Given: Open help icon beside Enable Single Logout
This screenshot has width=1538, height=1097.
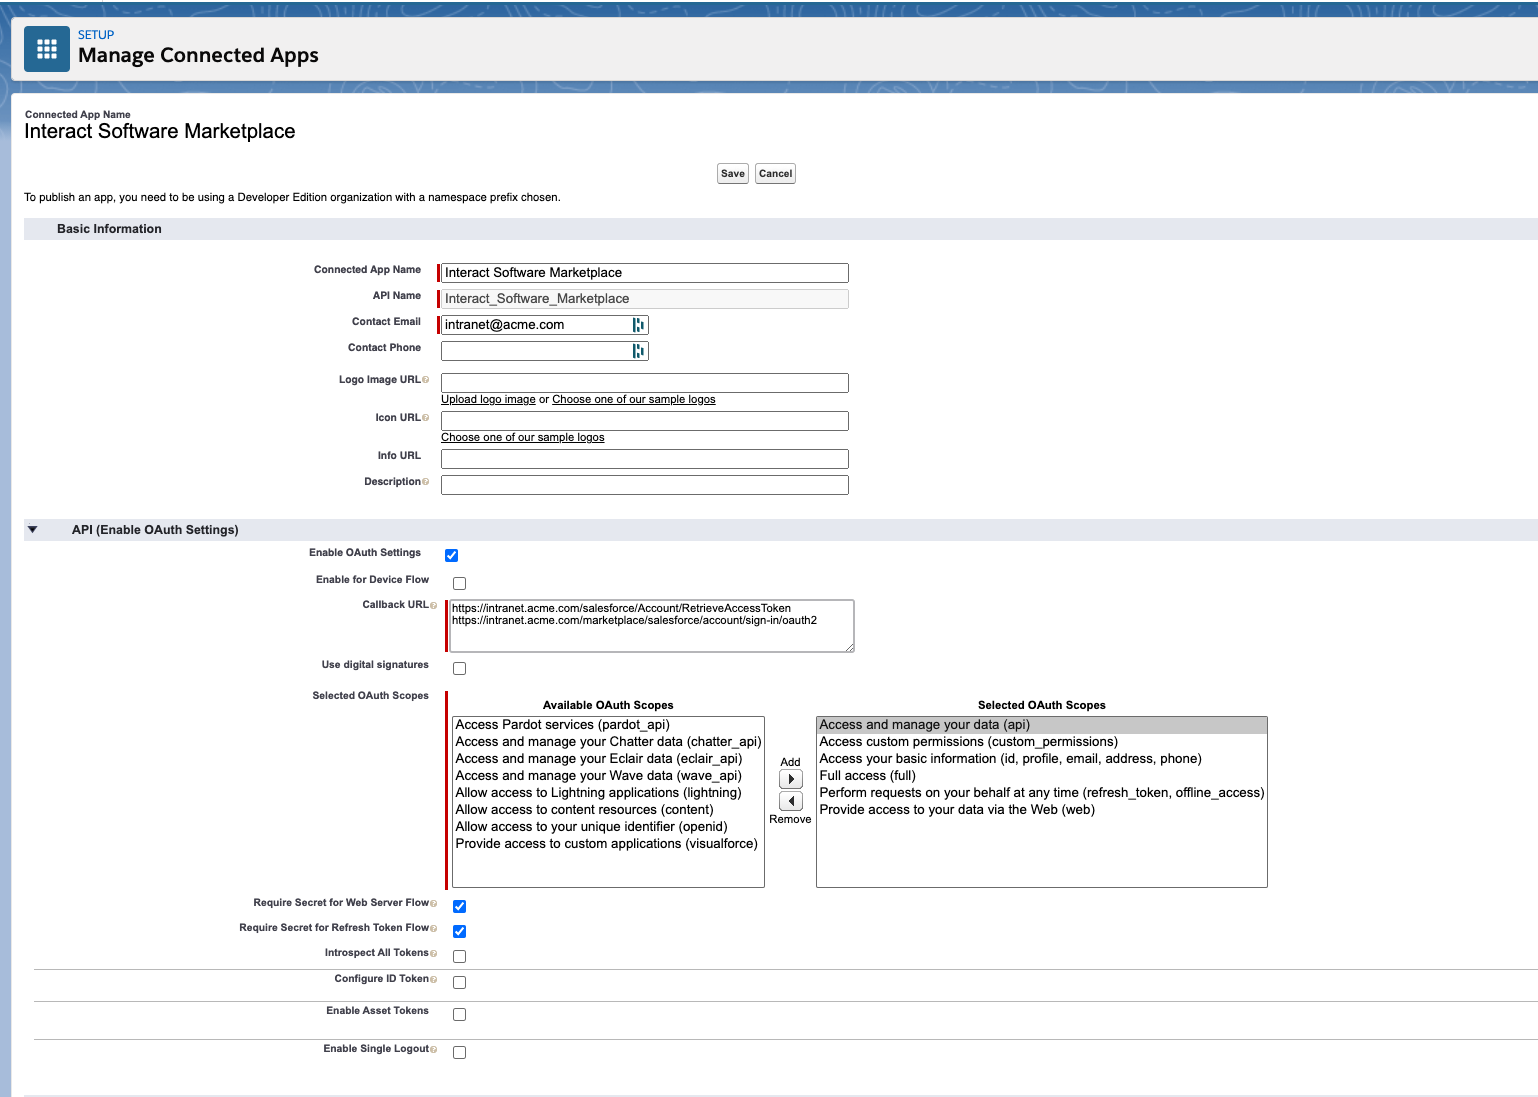Looking at the screenshot, I should tap(433, 1049).
